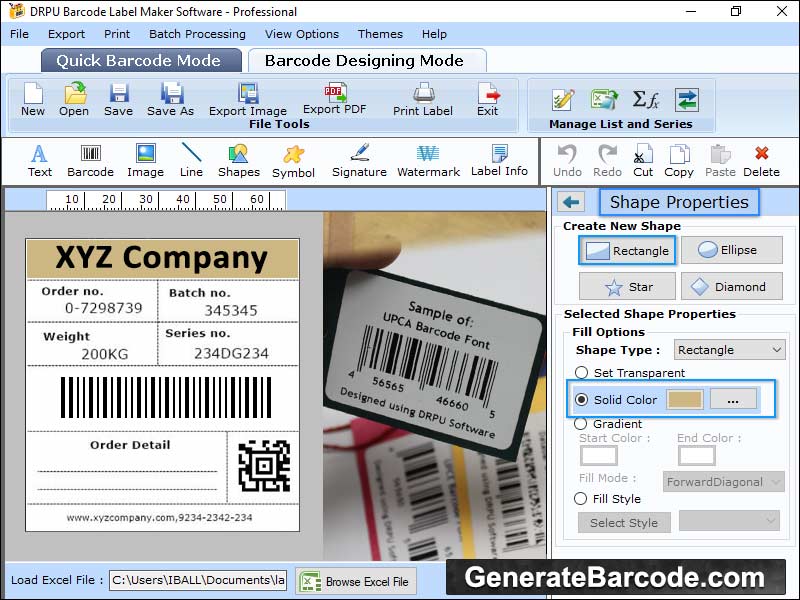Image resolution: width=800 pixels, height=600 pixels.
Task: Open the Label Info tool
Action: 499,154
